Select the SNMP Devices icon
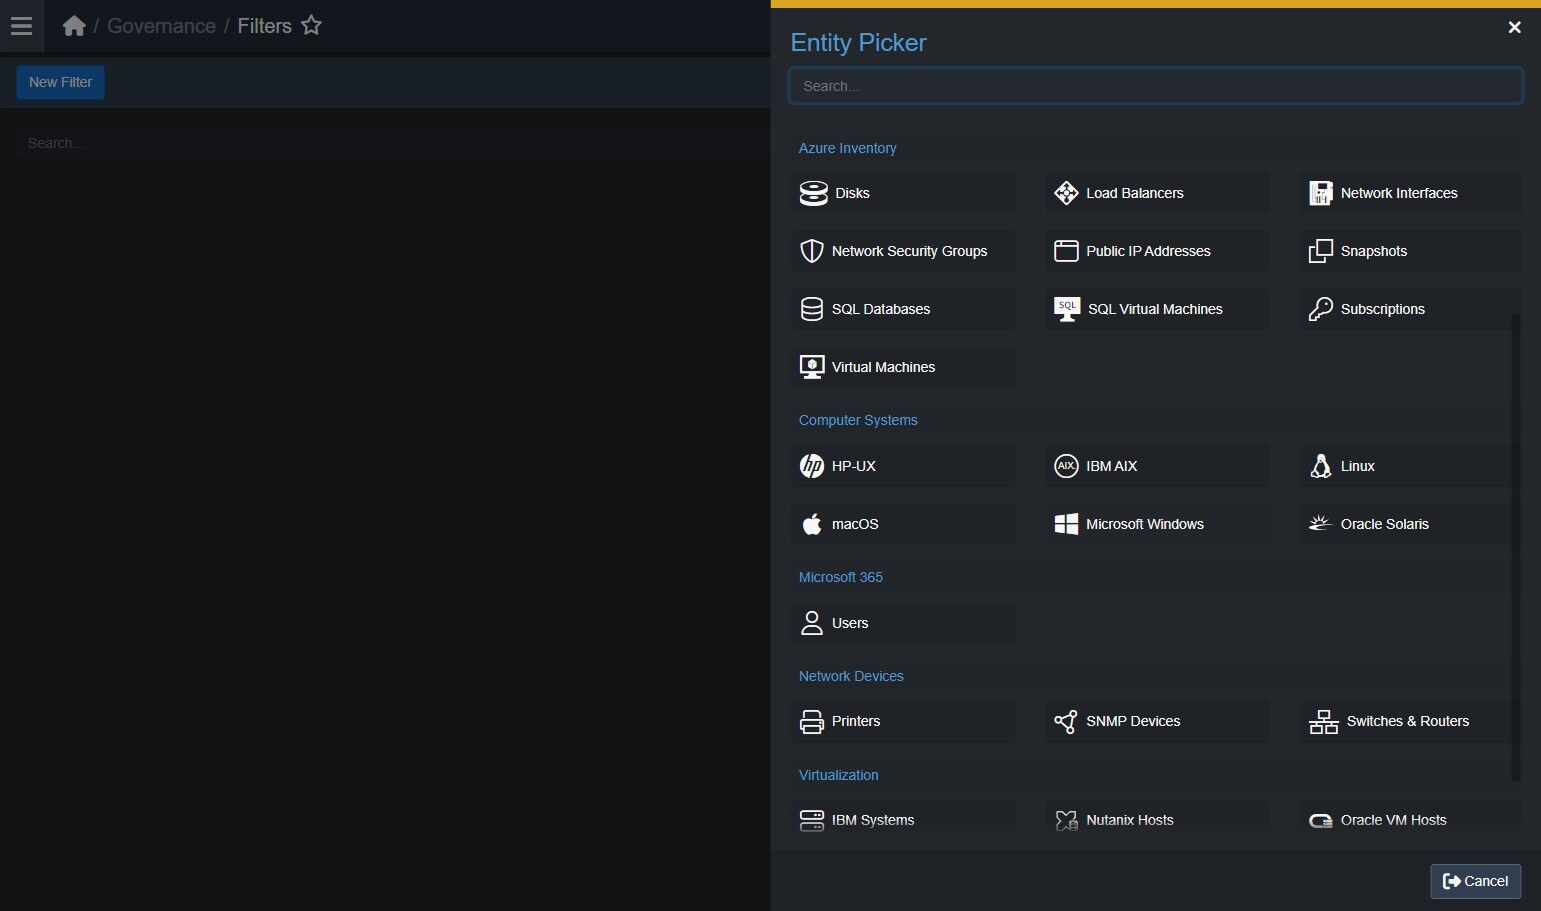This screenshot has height=911, width=1541. click(x=1066, y=721)
